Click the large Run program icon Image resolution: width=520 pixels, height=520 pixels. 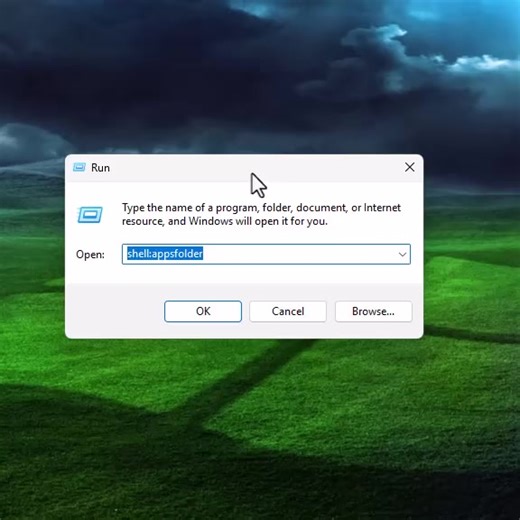point(90,214)
